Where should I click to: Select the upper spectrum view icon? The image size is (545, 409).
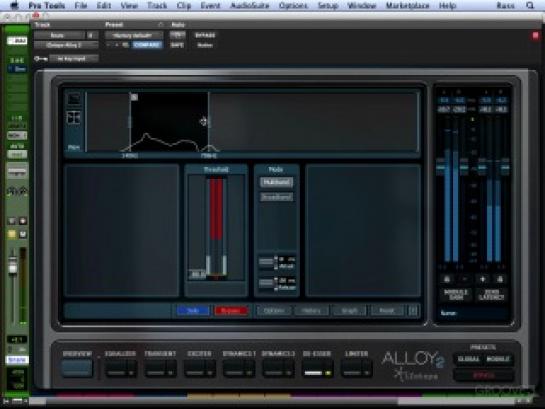(74, 99)
